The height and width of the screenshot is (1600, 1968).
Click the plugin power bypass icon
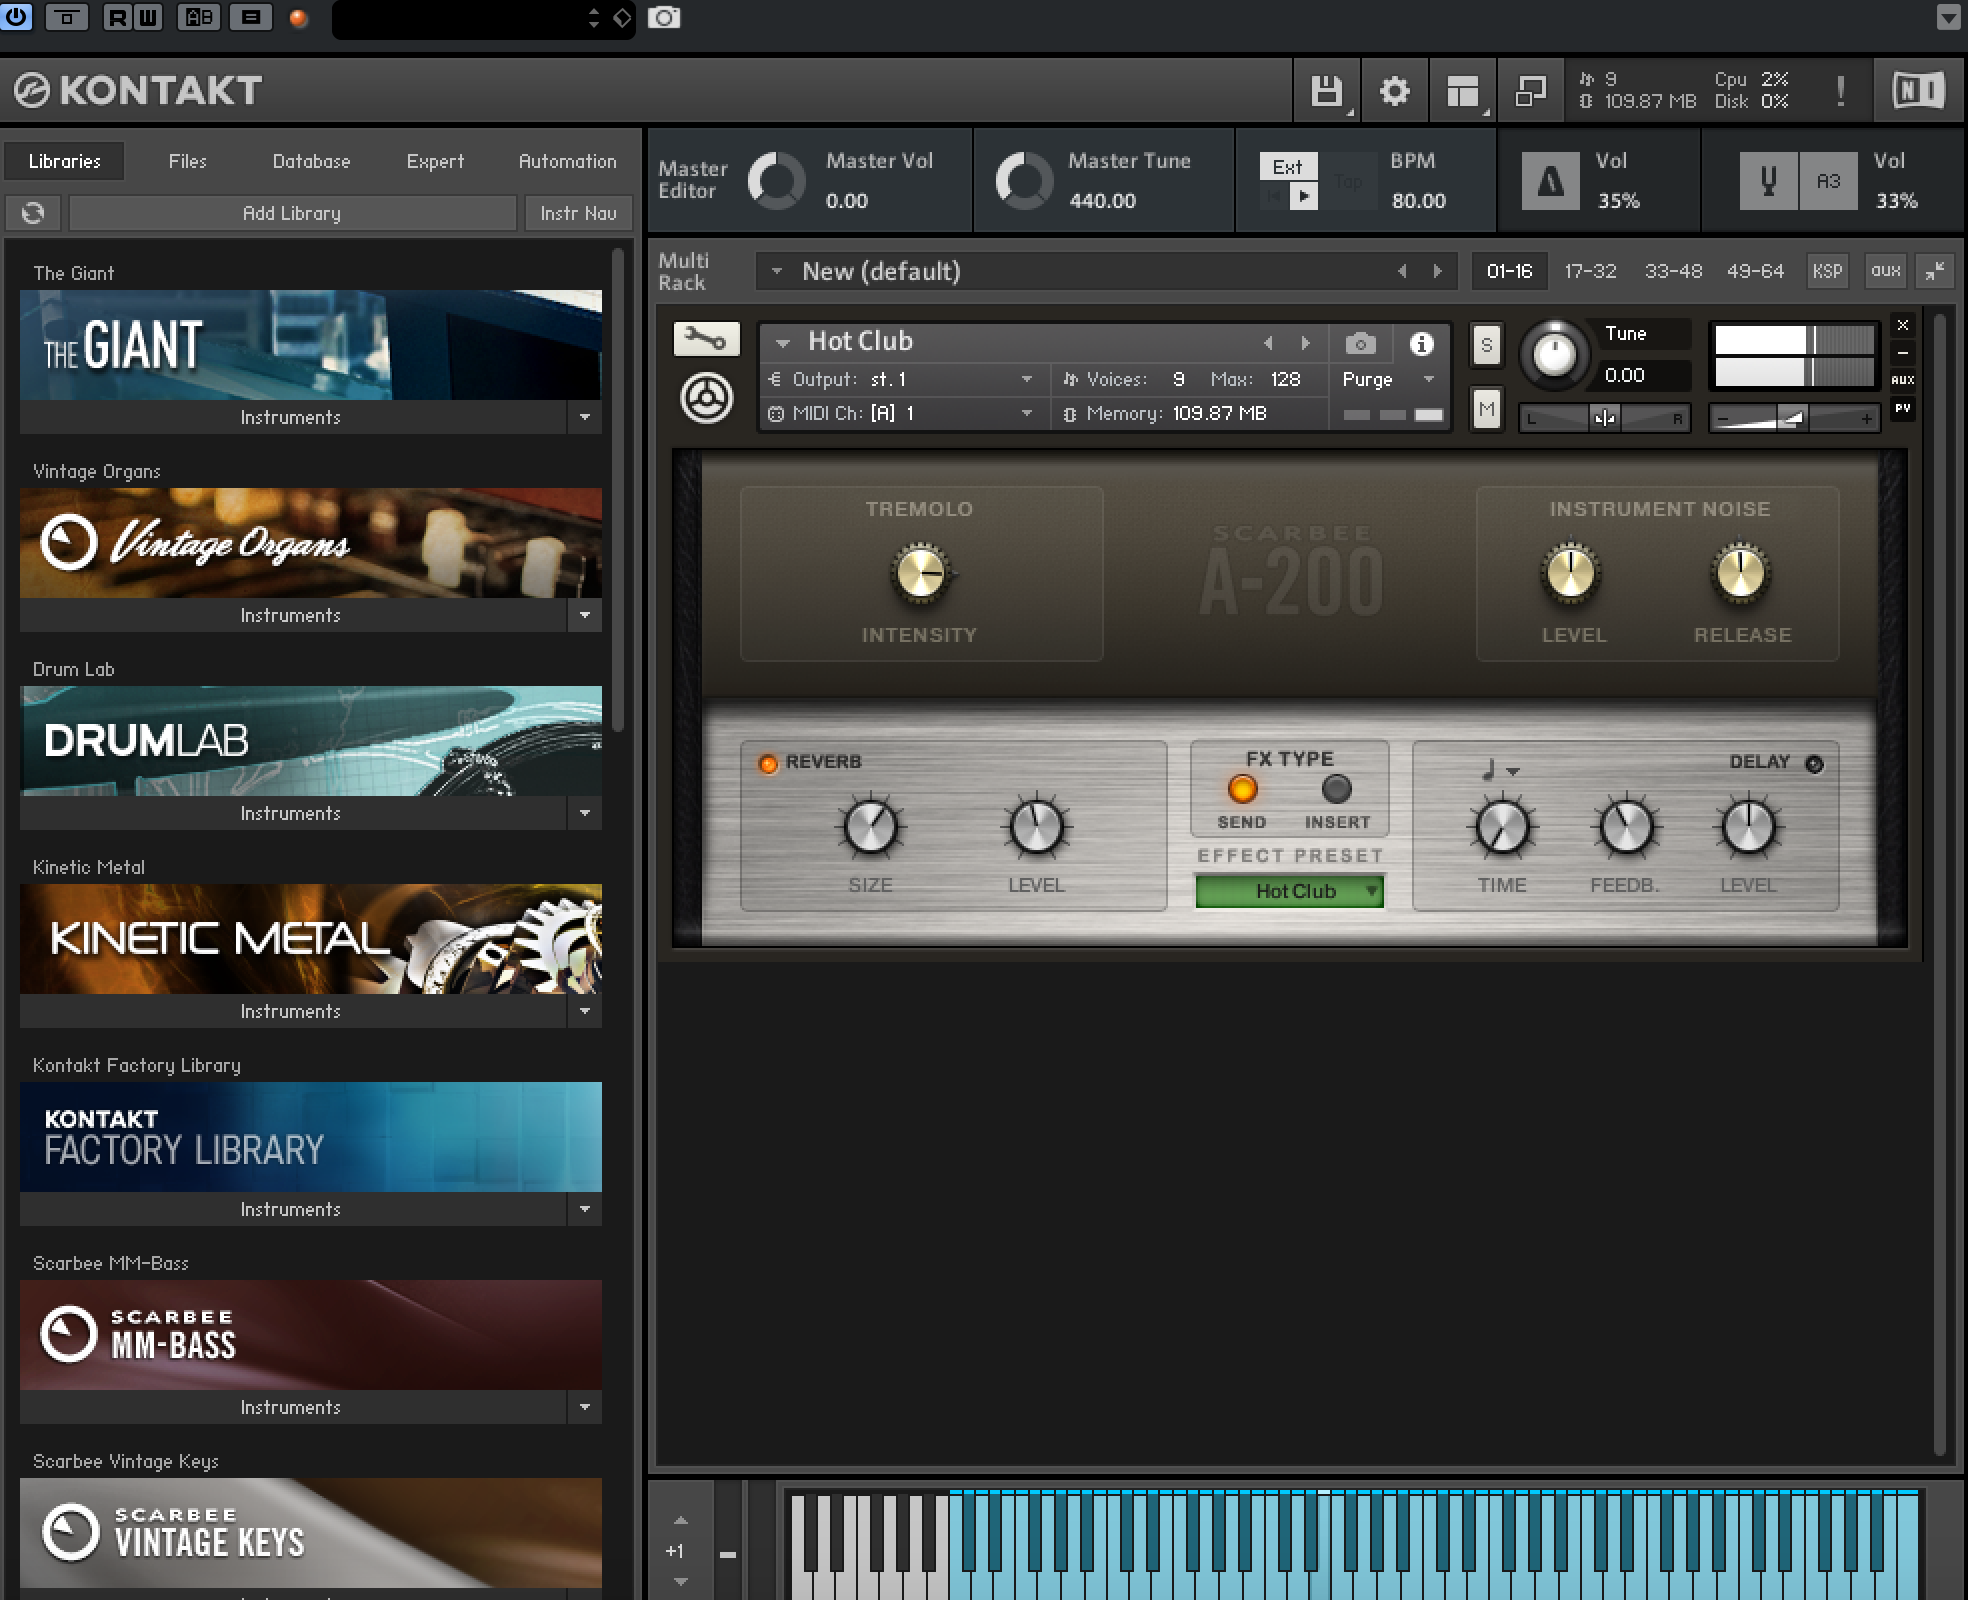pyautogui.click(x=17, y=17)
